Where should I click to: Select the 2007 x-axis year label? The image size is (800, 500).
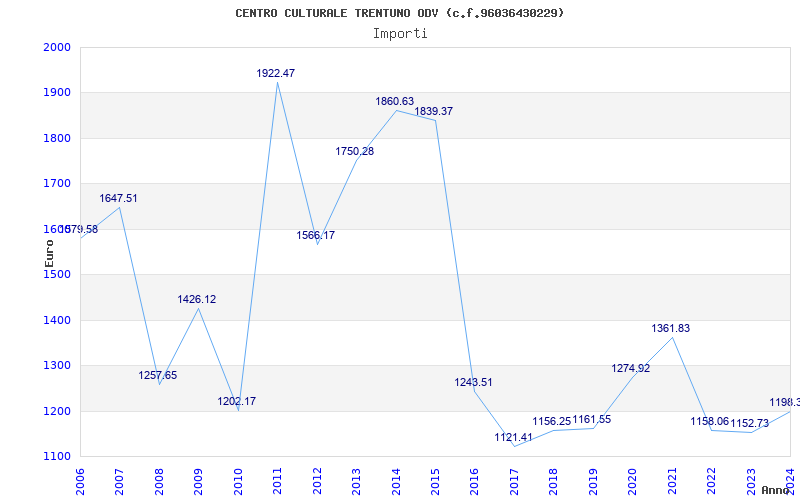point(119,482)
